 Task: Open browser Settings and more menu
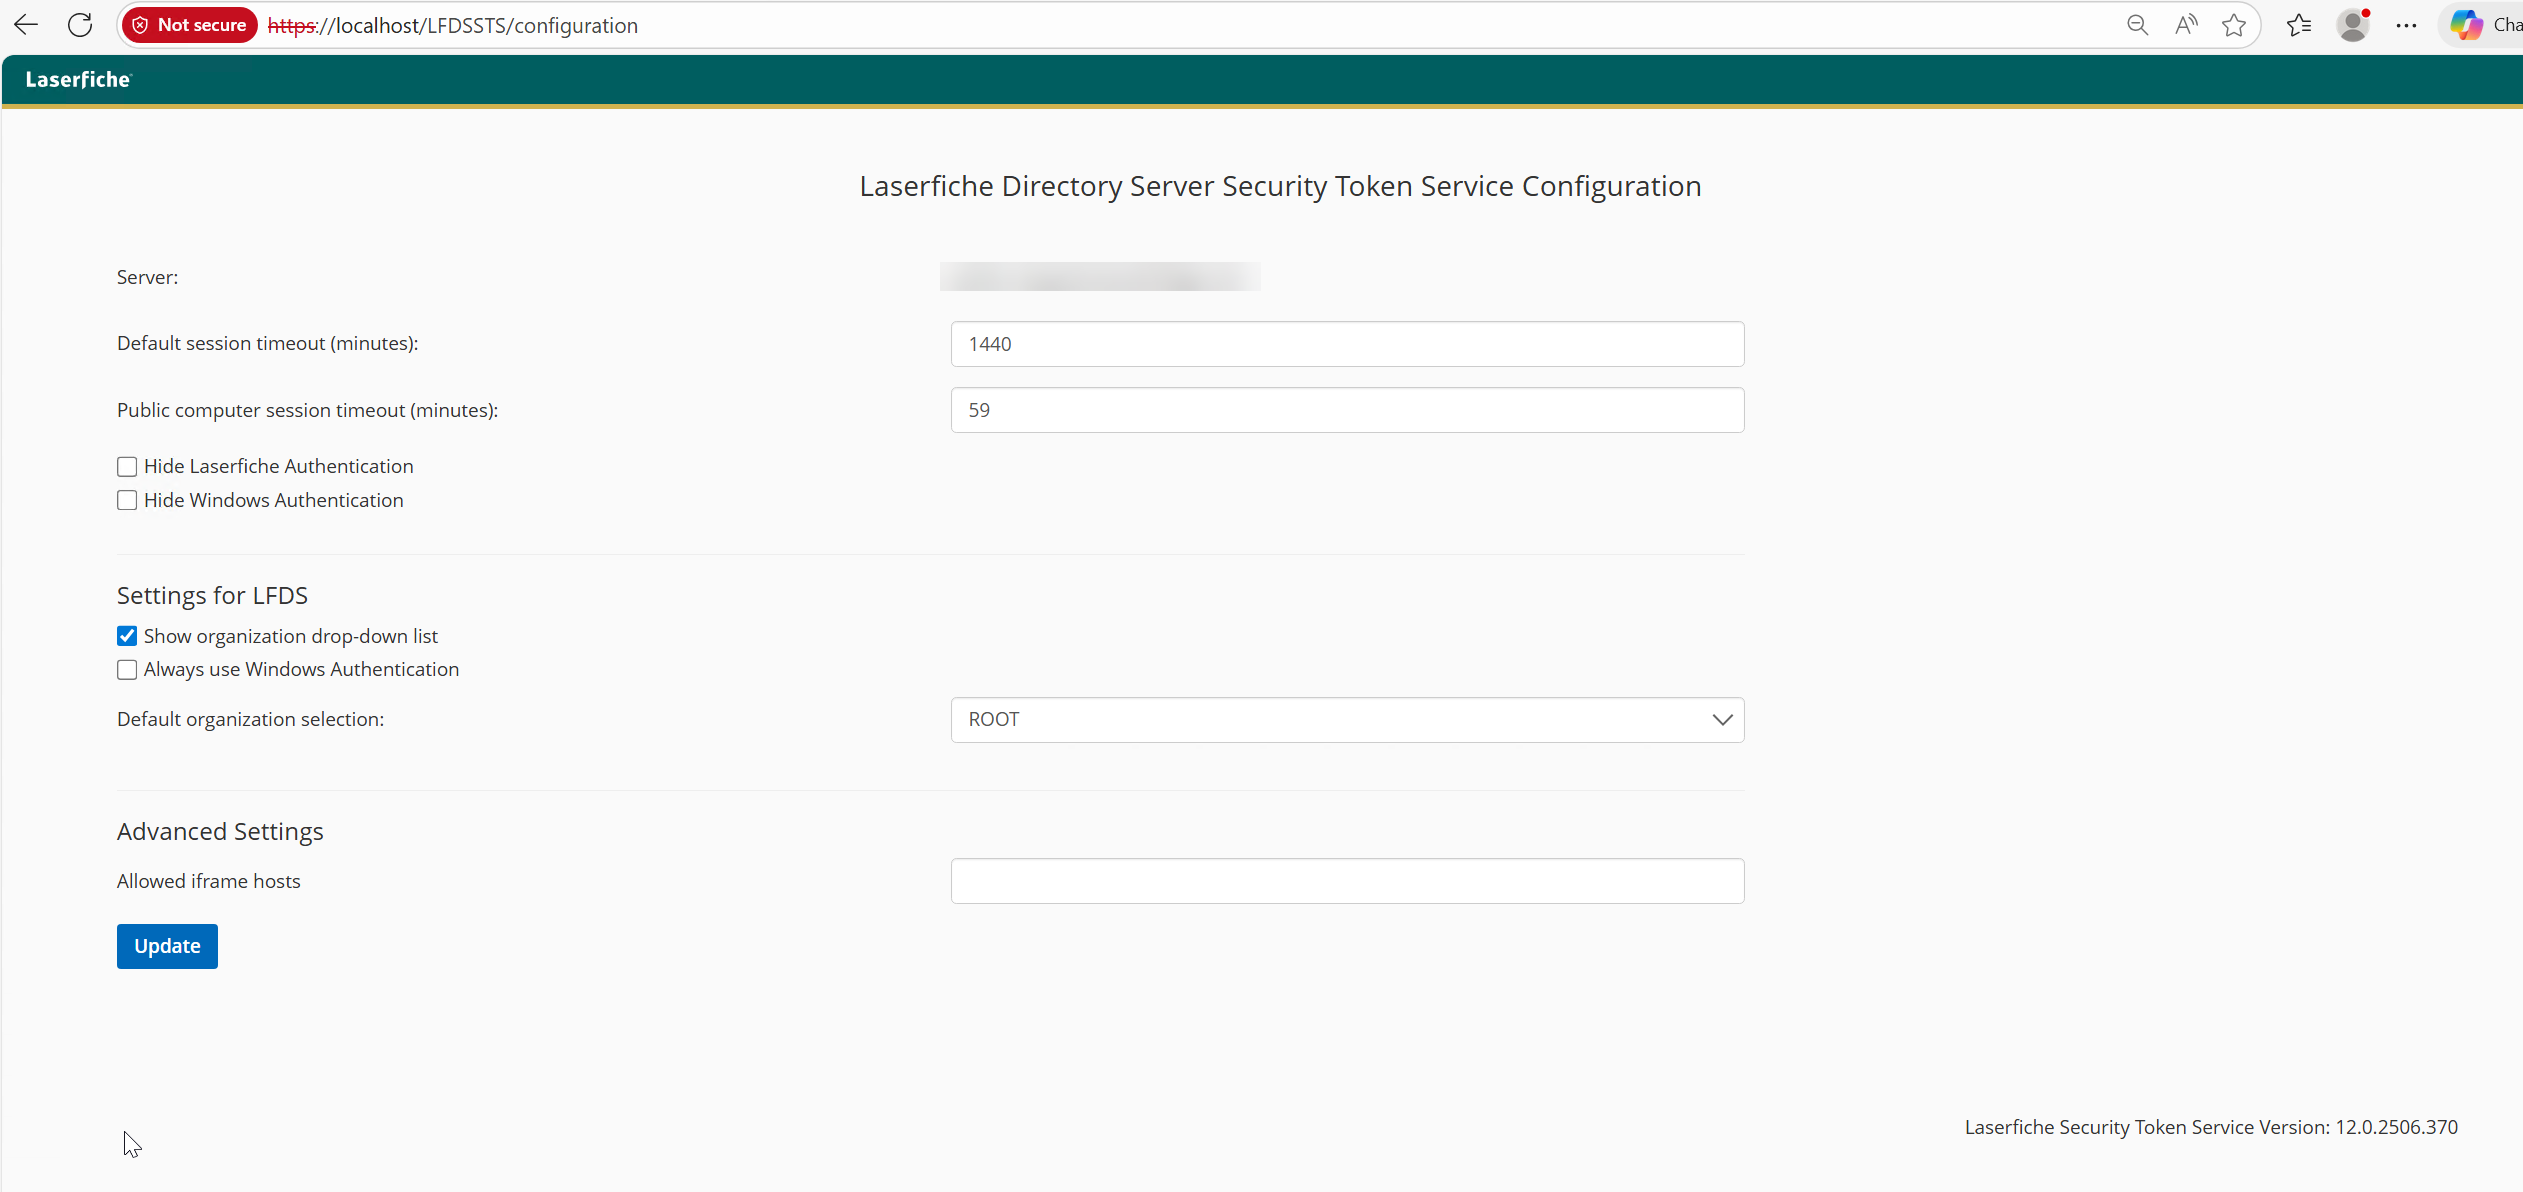click(2407, 25)
